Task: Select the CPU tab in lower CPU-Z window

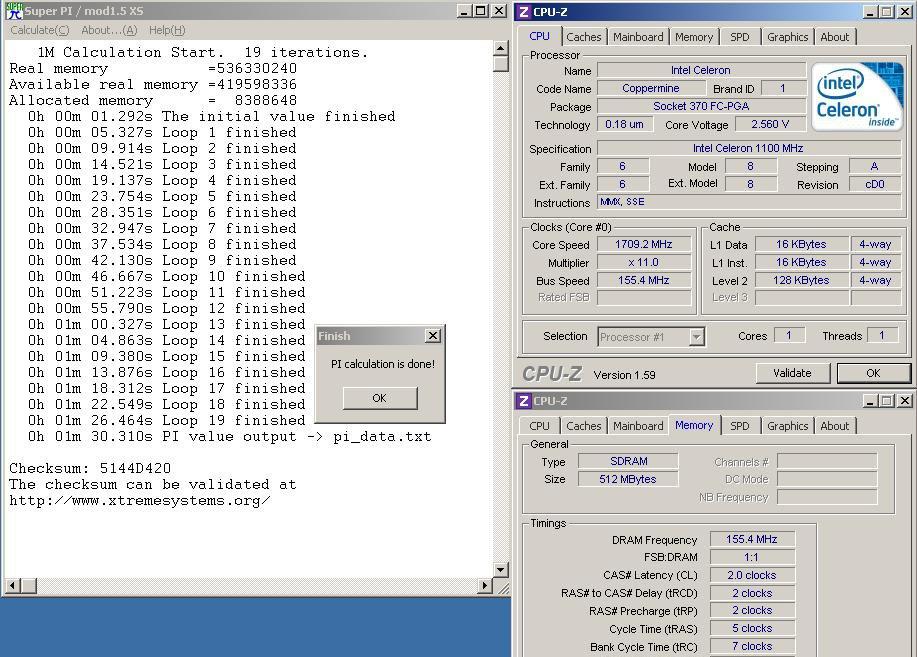Action: (x=539, y=426)
